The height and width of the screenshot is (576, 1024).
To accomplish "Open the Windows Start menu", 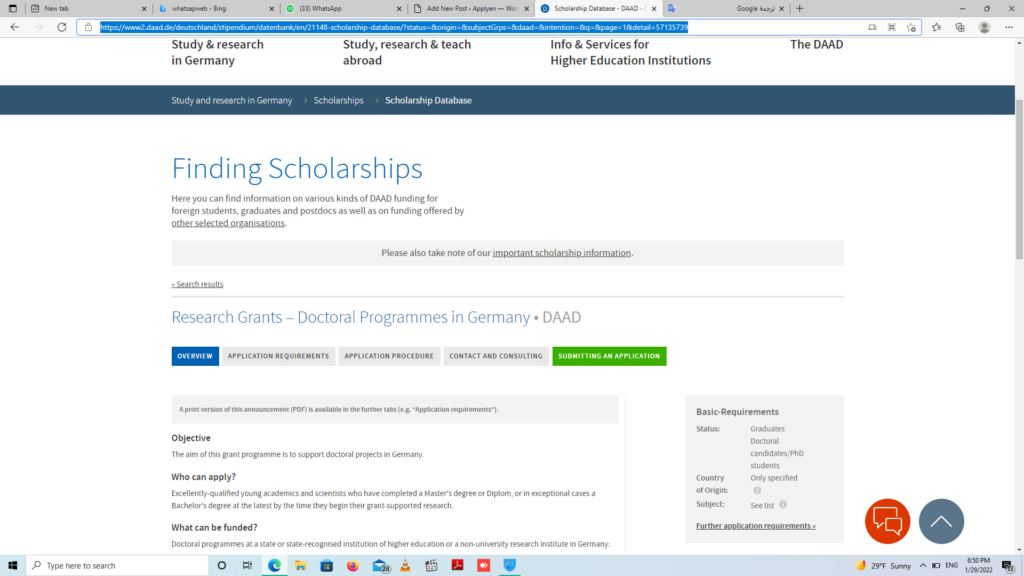I will click(x=12, y=566).
